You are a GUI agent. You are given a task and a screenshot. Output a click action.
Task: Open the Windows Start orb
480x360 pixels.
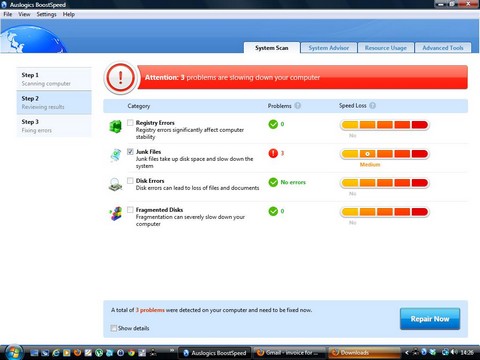point(14,352)
